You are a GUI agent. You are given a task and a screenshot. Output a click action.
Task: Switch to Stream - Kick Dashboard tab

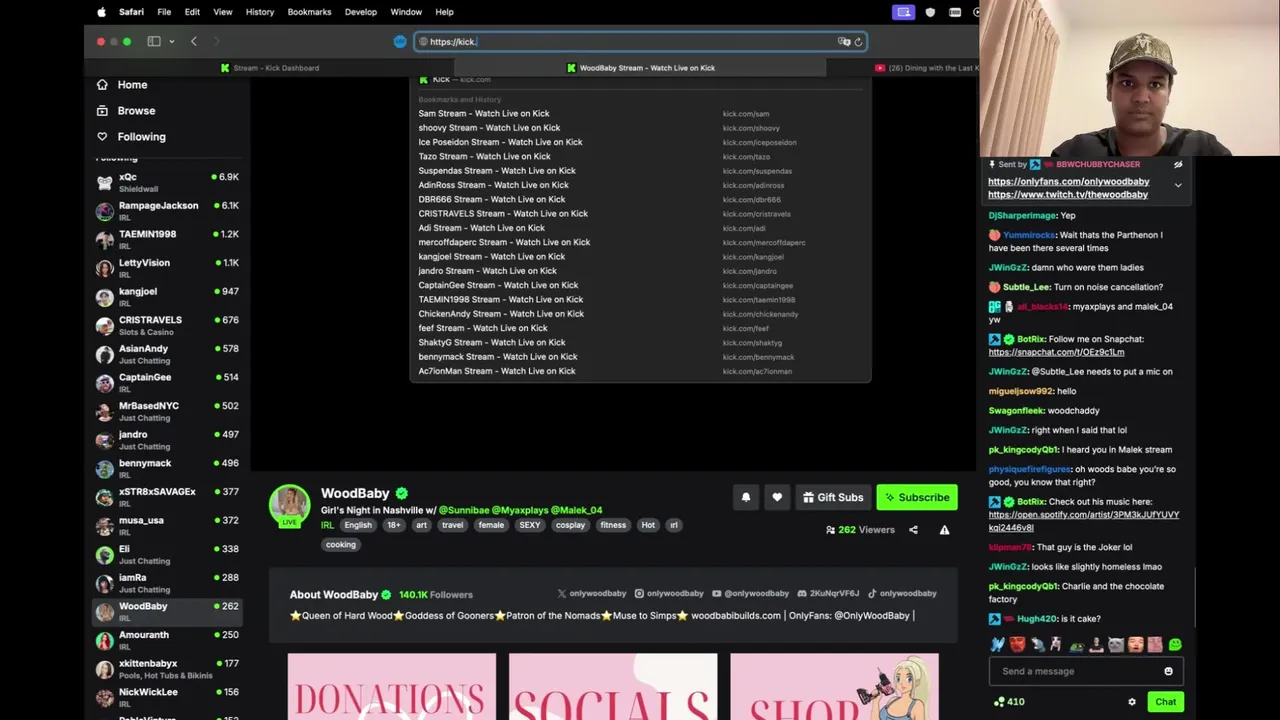click(270, 68)
